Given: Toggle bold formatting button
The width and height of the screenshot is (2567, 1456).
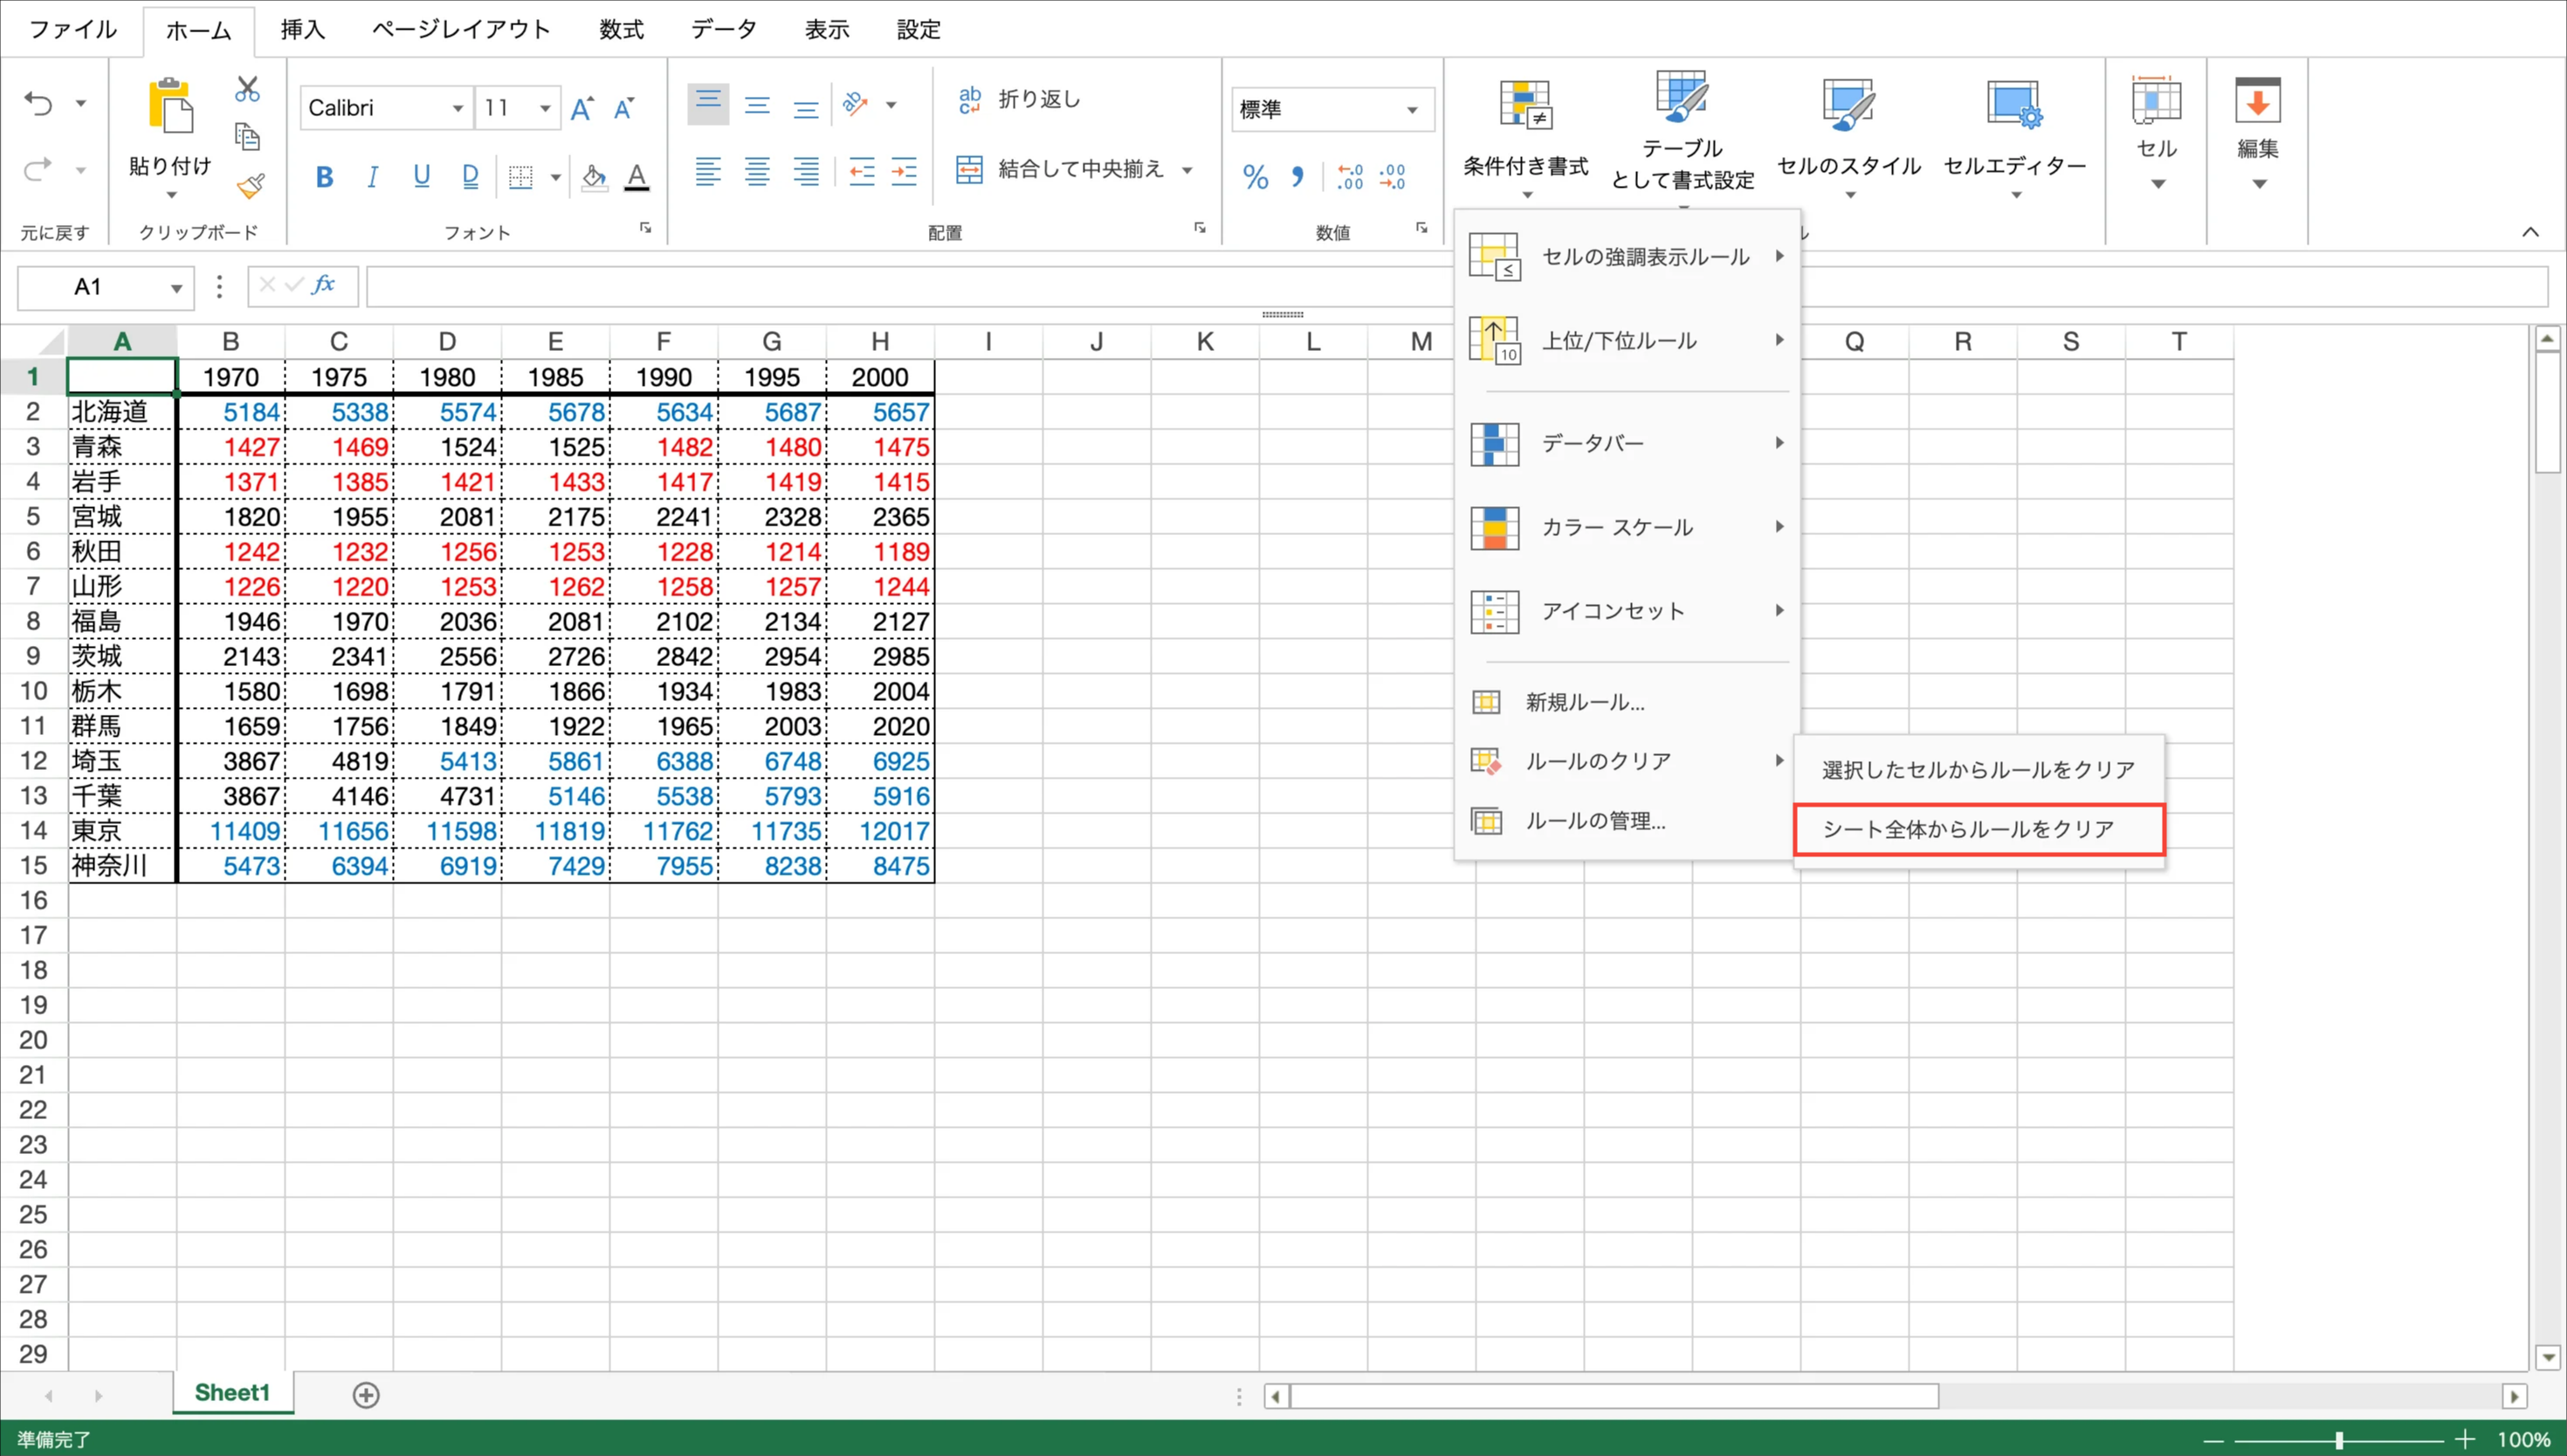Looking at the screenshot, I should click(324, 177).
